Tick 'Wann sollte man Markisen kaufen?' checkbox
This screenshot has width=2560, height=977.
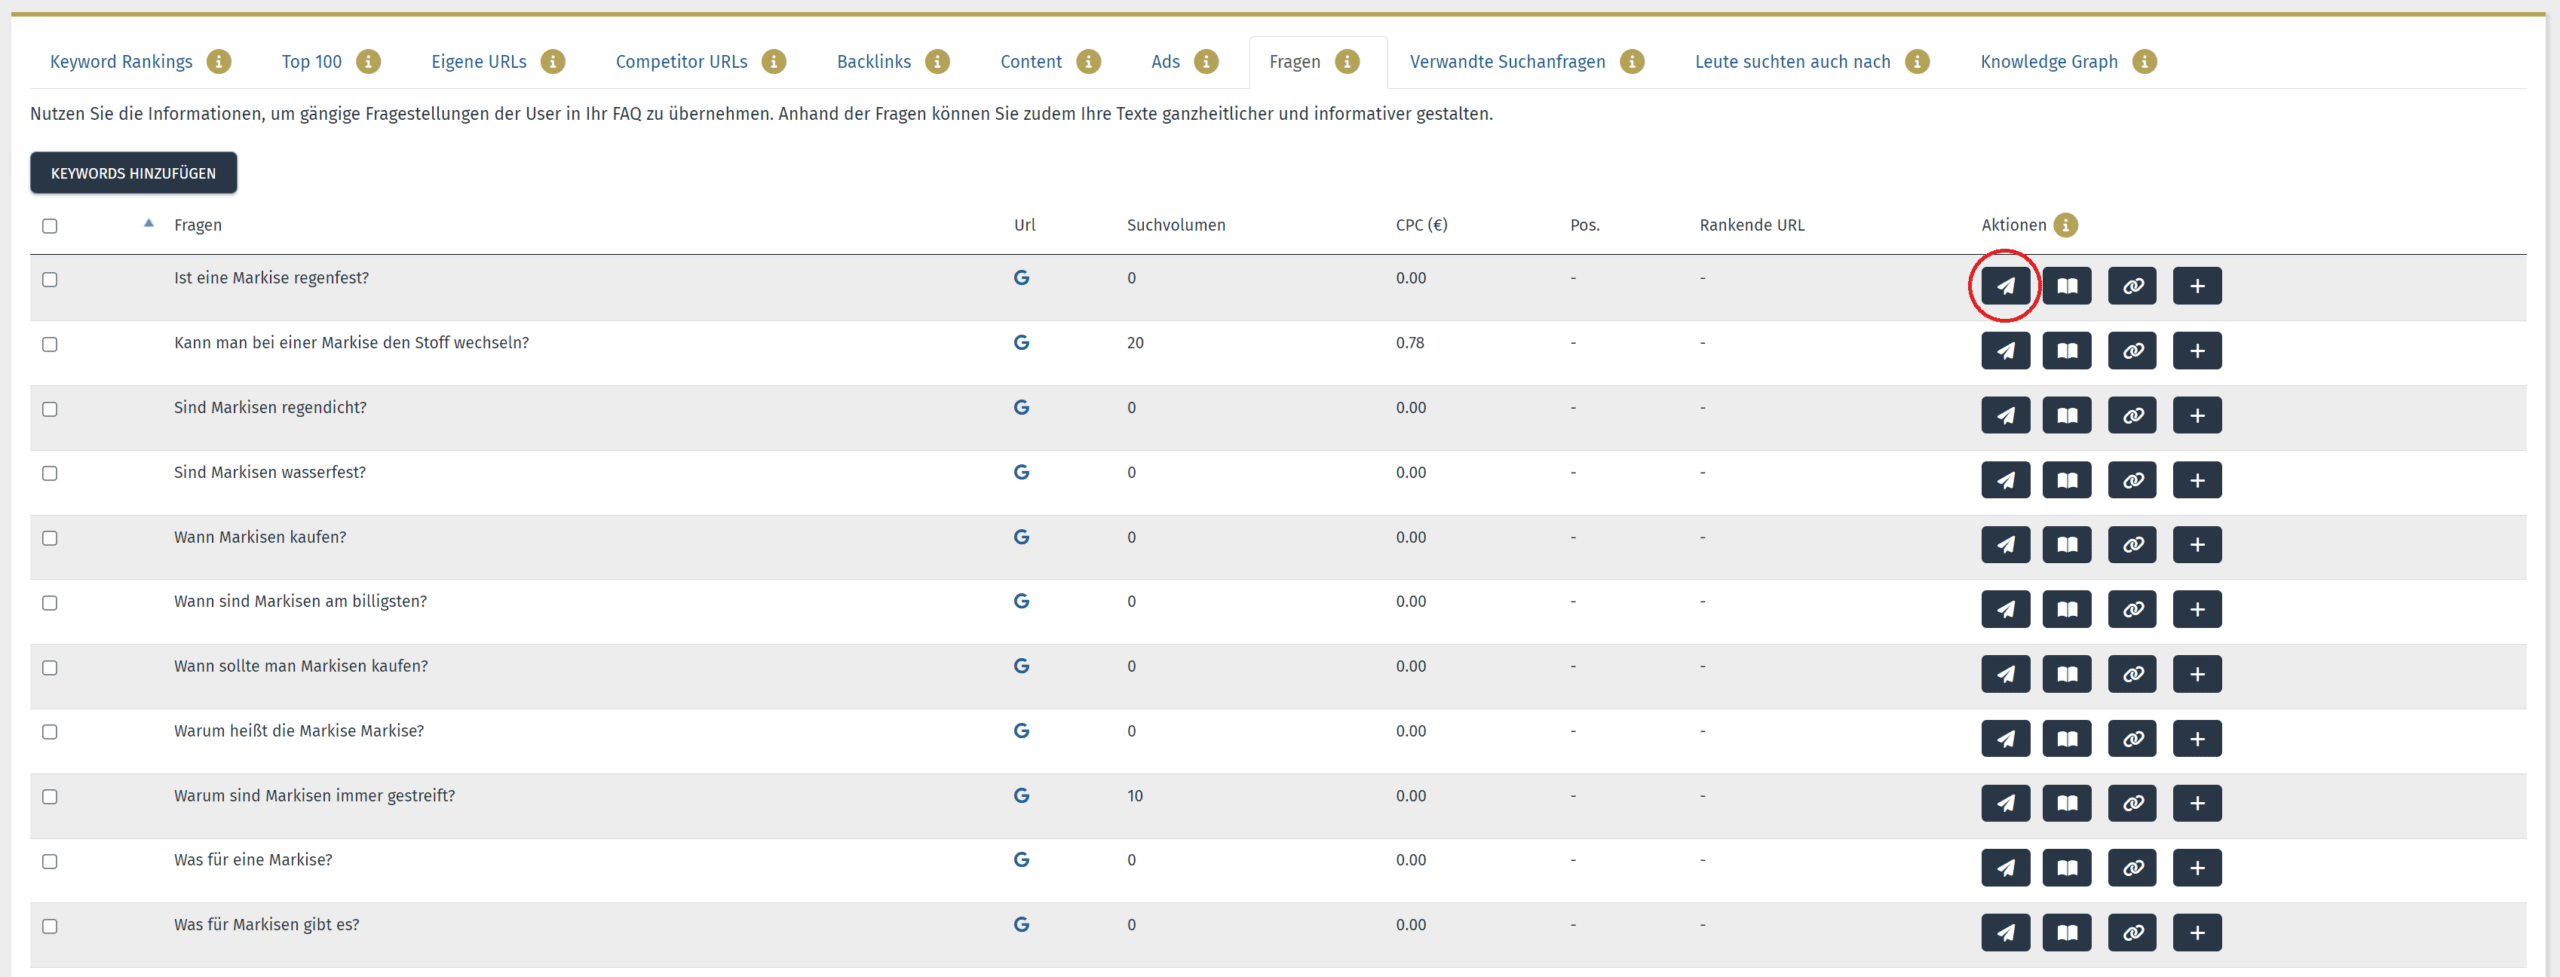tap(50, 667)
